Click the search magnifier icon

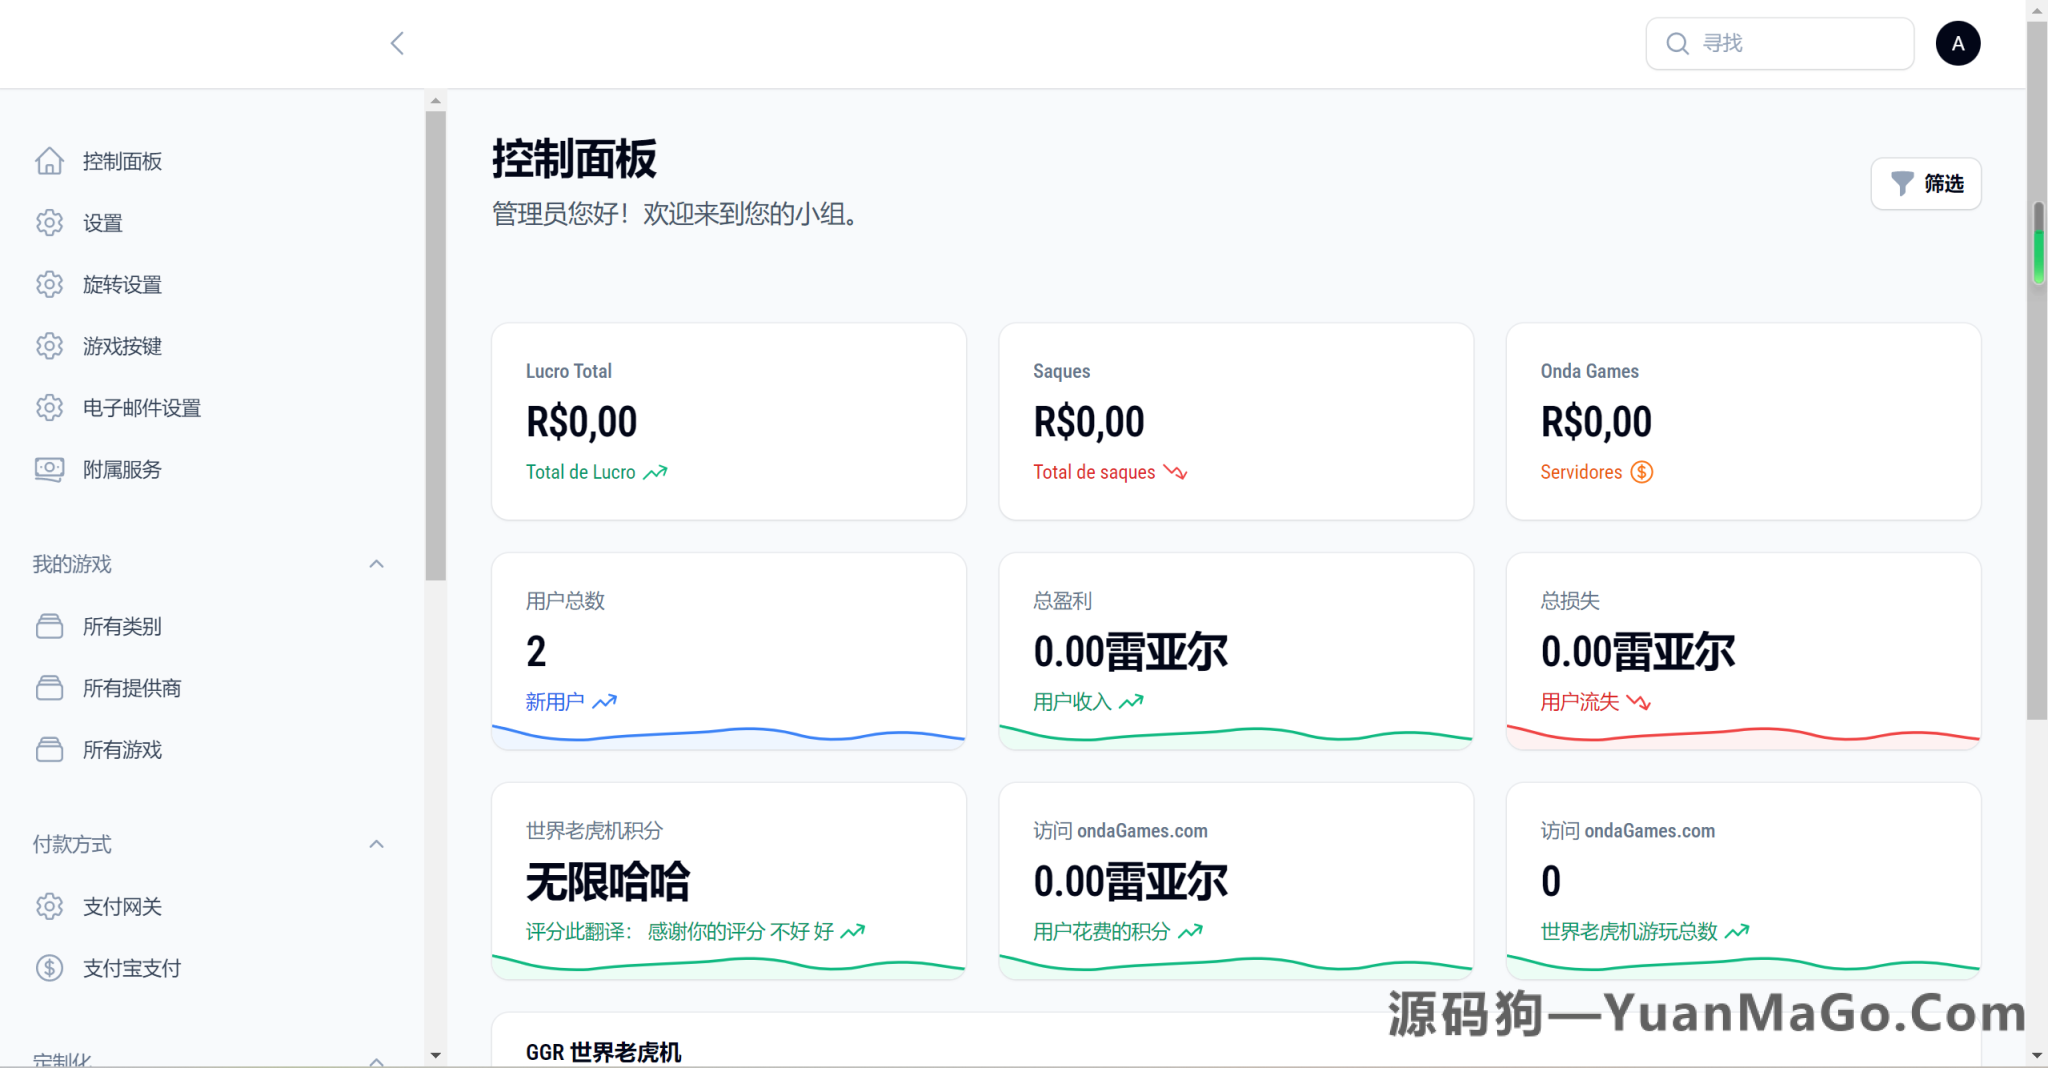pyautogui.click(x=1678, y=43)
